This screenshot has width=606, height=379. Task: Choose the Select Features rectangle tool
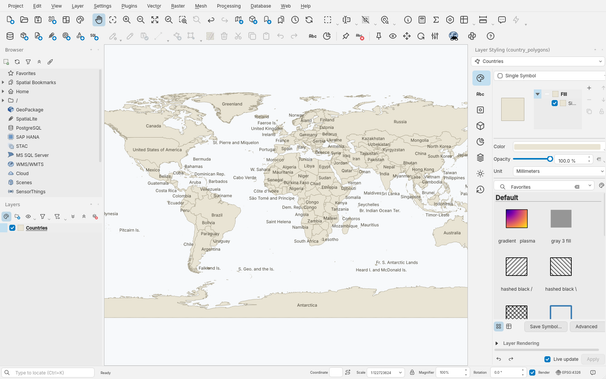click(x=328, y=20)
